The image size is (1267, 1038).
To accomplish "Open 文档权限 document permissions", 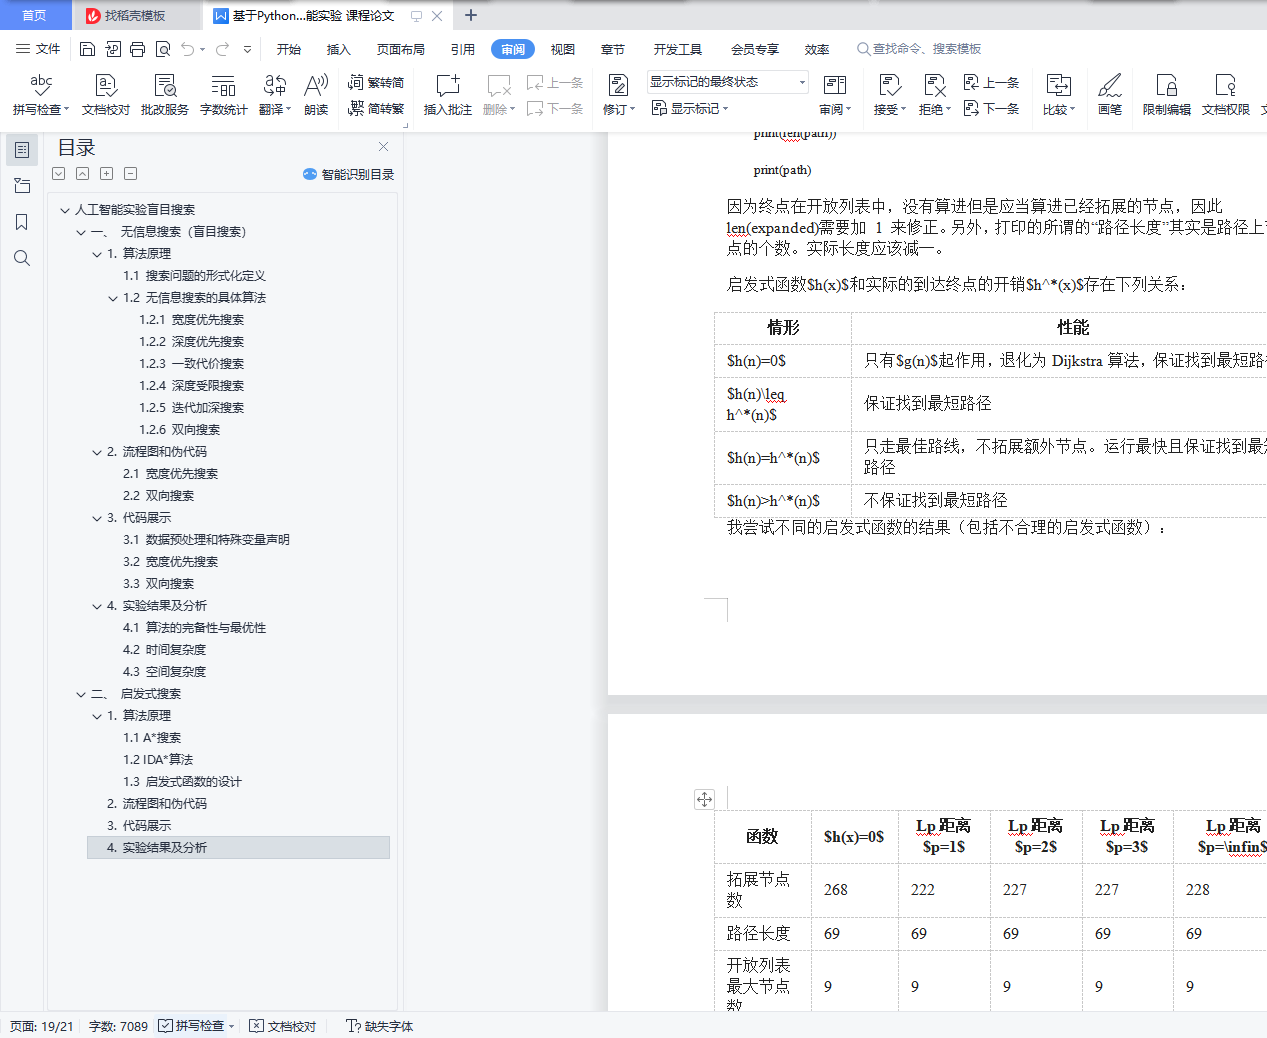I will [x=1226, y=95].
